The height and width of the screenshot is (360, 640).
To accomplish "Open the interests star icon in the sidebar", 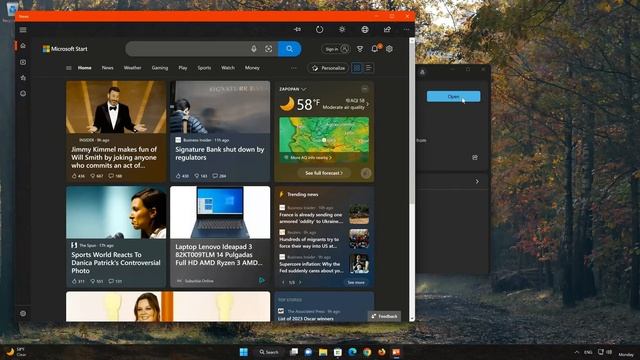I will coord(23,78).
